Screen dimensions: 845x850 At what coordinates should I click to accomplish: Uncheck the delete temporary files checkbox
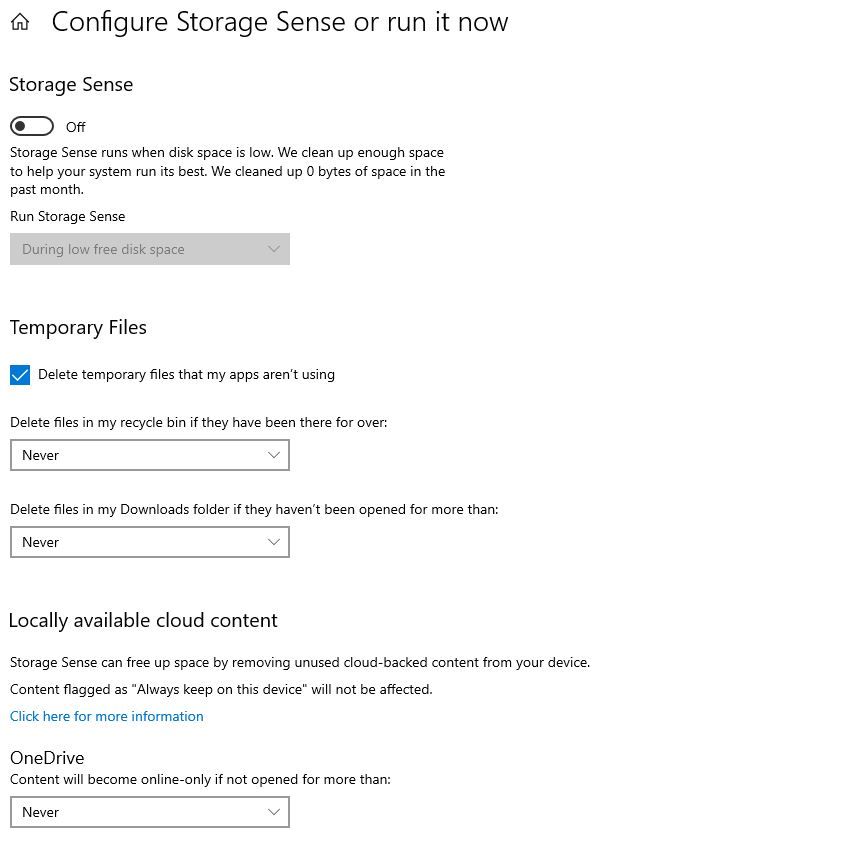pyautogui.click(x=20, y=375)
